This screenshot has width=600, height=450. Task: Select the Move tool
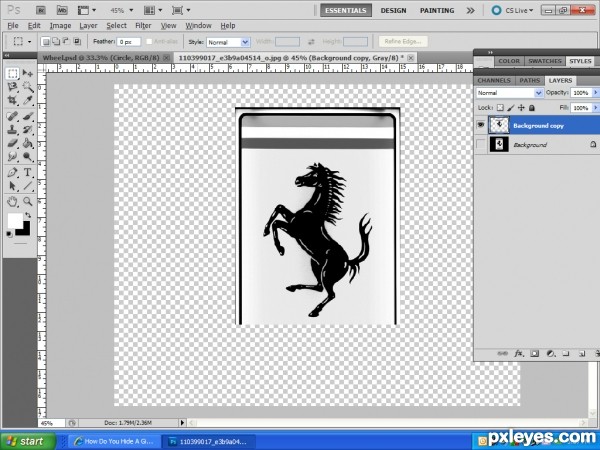[28, 73]
